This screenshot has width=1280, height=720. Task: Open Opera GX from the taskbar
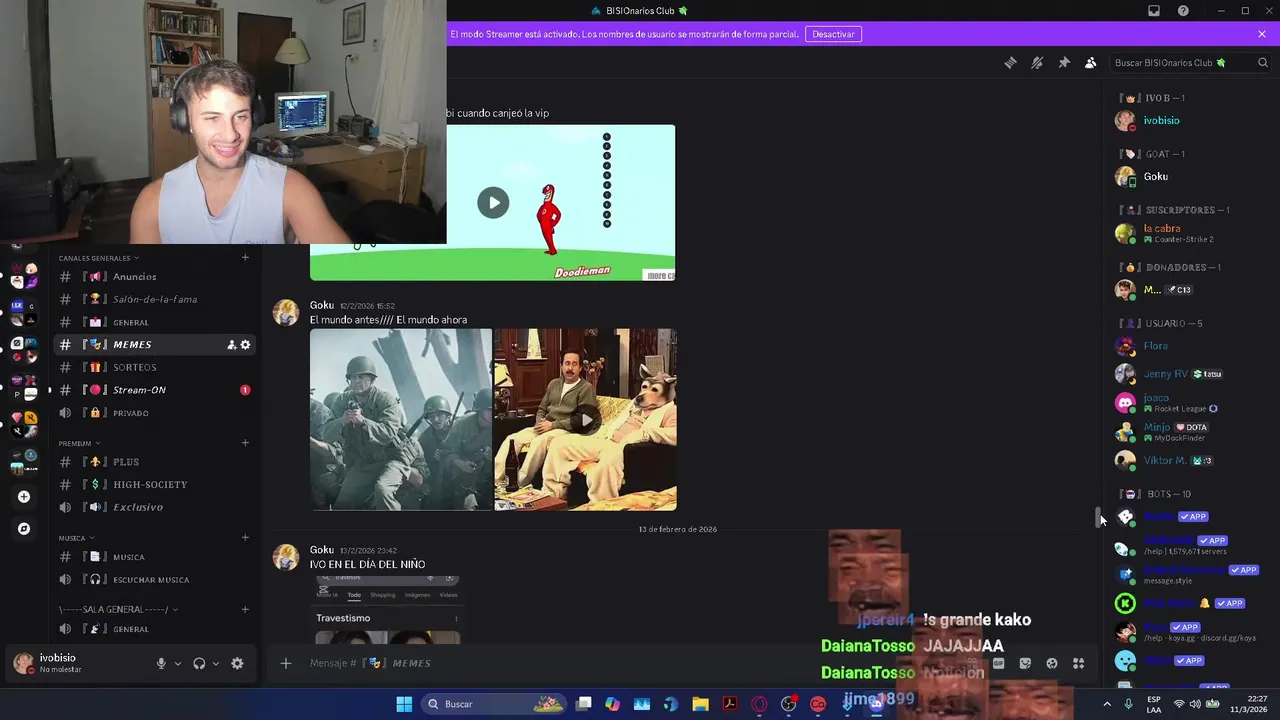point(759,704)
